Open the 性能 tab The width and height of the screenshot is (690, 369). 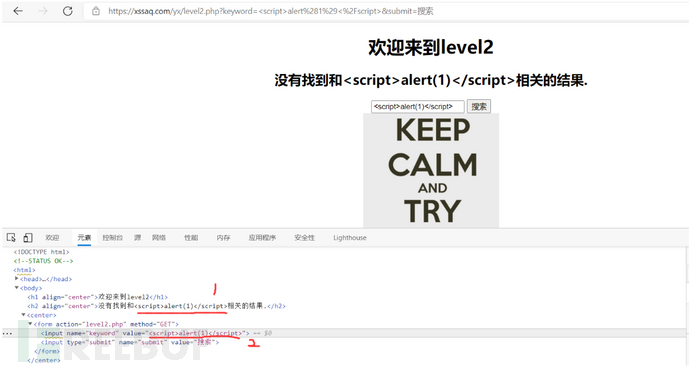tap(191, 237)
